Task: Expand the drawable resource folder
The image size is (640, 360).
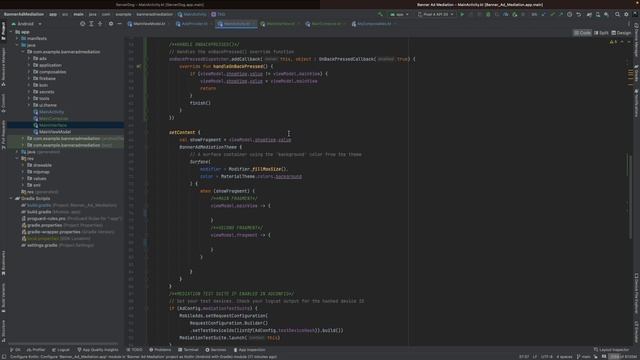Action: point(23,165)
